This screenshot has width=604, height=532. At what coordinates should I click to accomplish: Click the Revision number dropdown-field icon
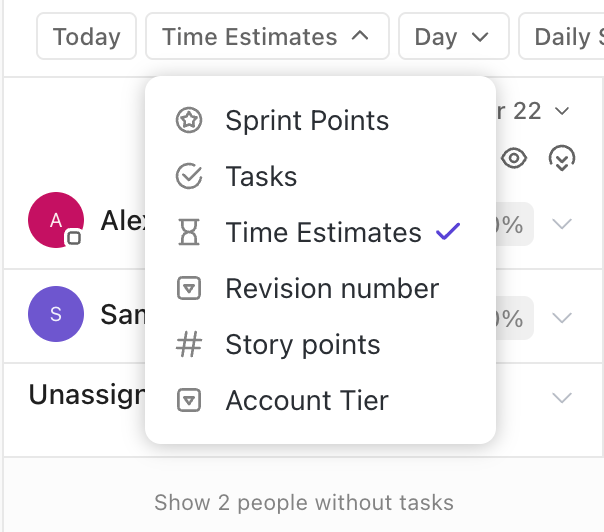[x=188, y=289]
